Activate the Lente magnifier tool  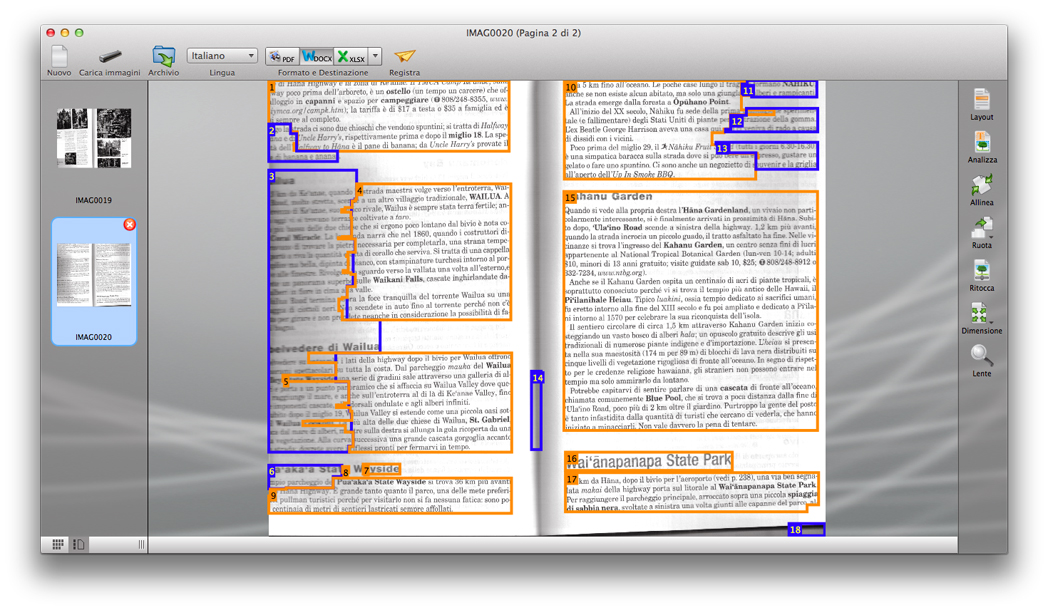[981, 357]
